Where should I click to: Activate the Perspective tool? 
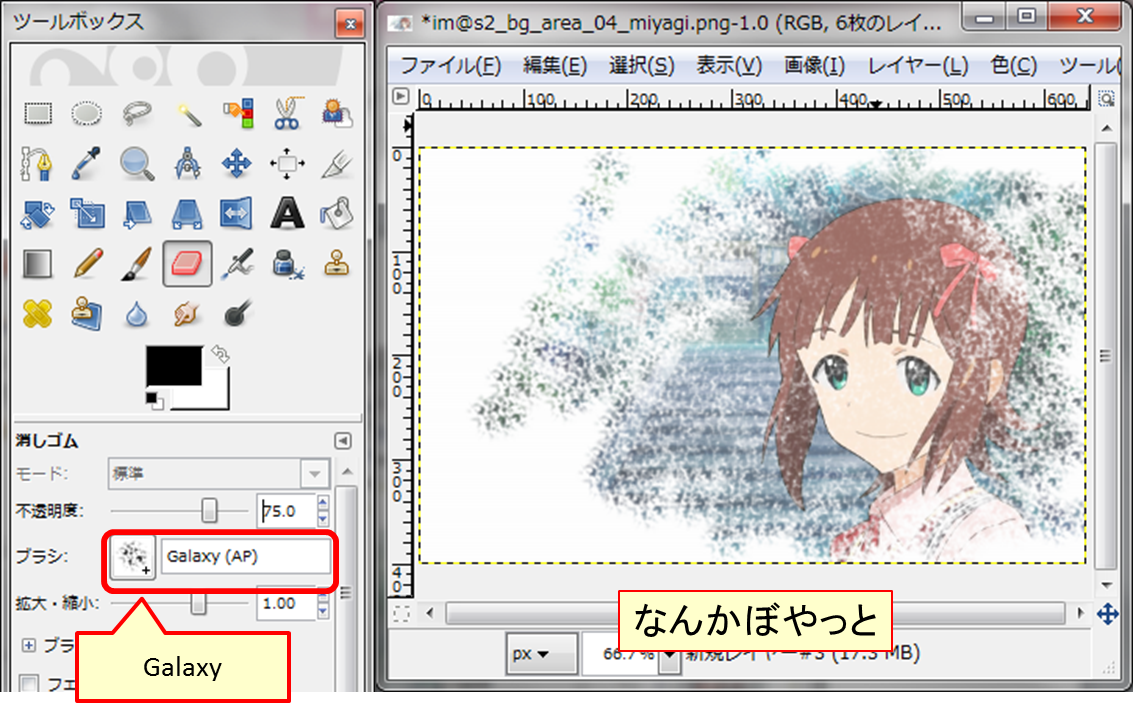[x=187, y=214]
